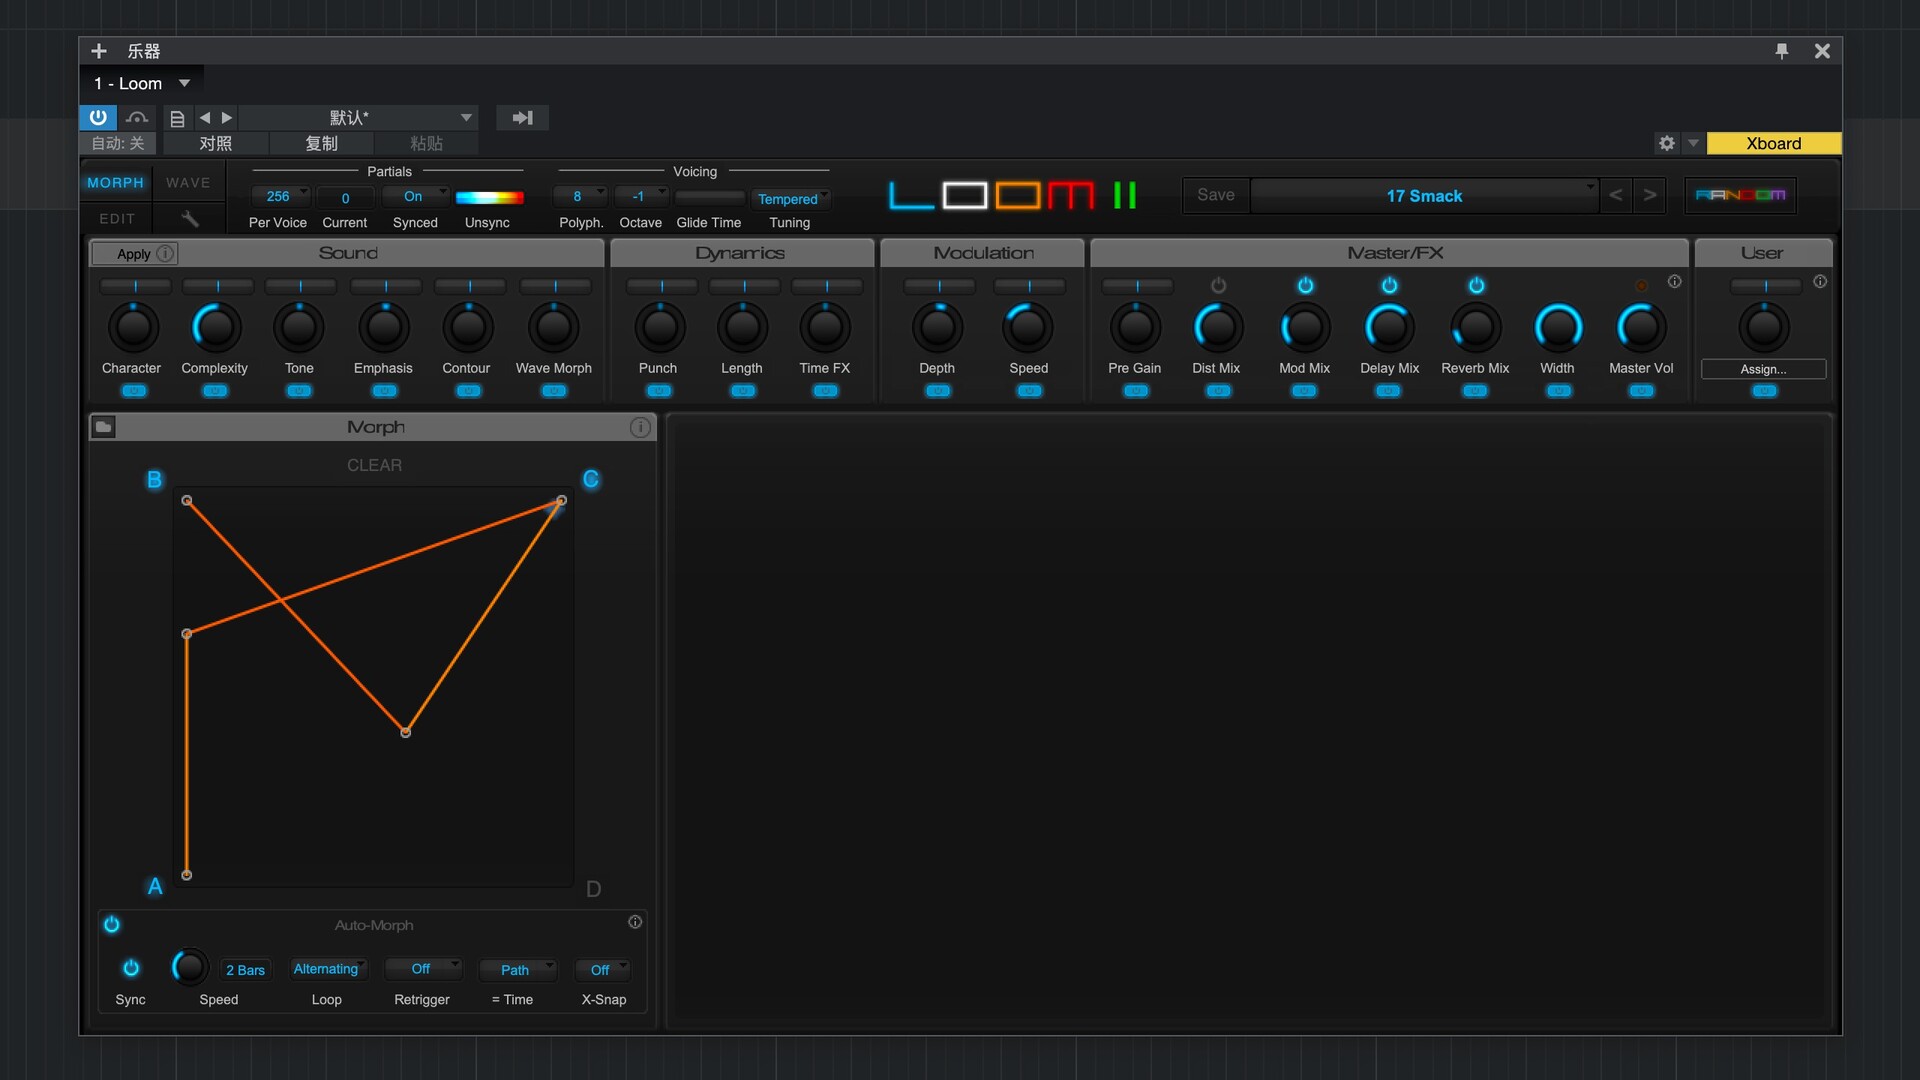This screenshot has height=1080, width=1920.
Task: Click the pin window icon
Action: pyautogui.click(x=1781, y=51)
